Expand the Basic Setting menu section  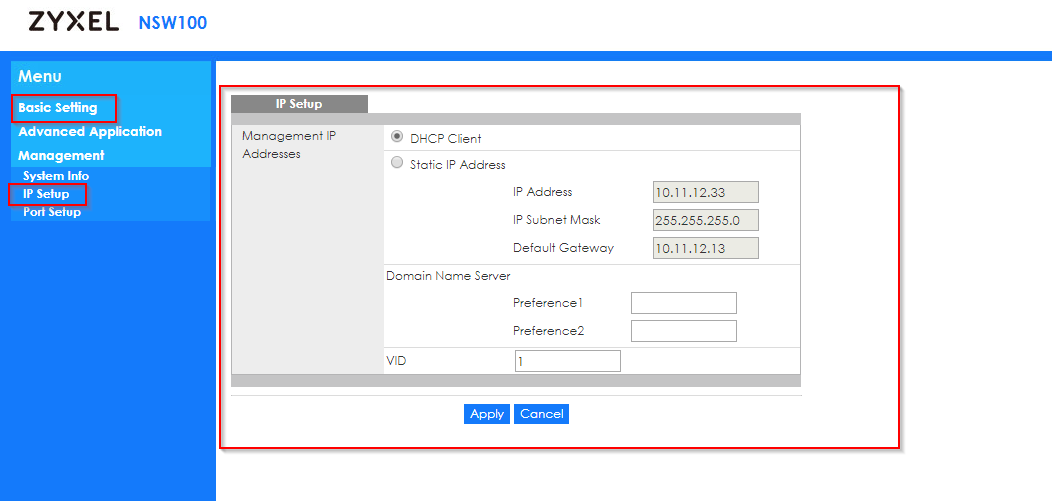point(58,108)
